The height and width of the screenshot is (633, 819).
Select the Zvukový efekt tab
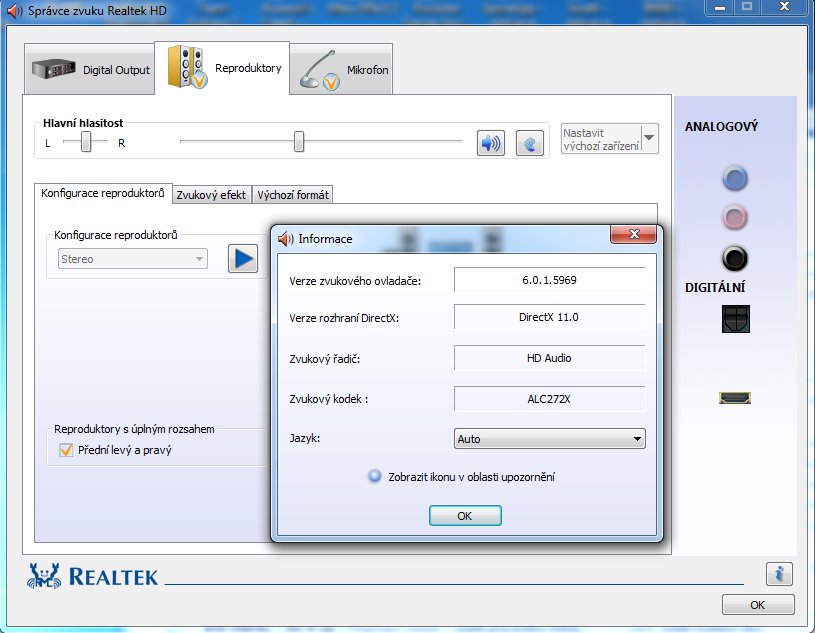[x=211, y=195]
